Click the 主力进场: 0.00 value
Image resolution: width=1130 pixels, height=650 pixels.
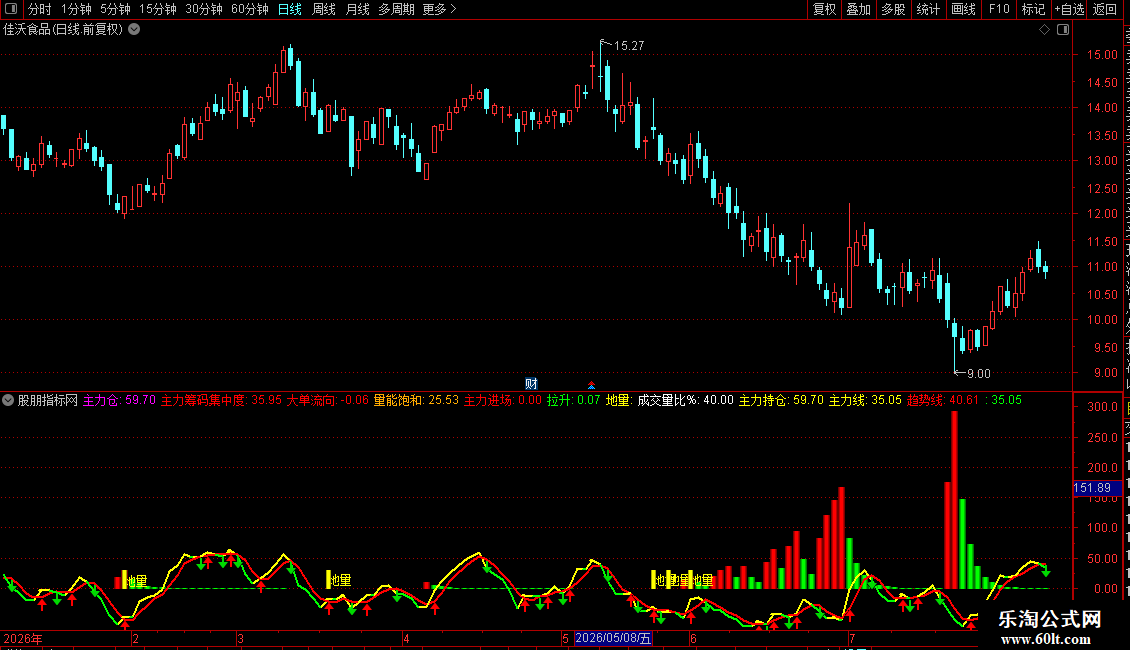(502, 400)
